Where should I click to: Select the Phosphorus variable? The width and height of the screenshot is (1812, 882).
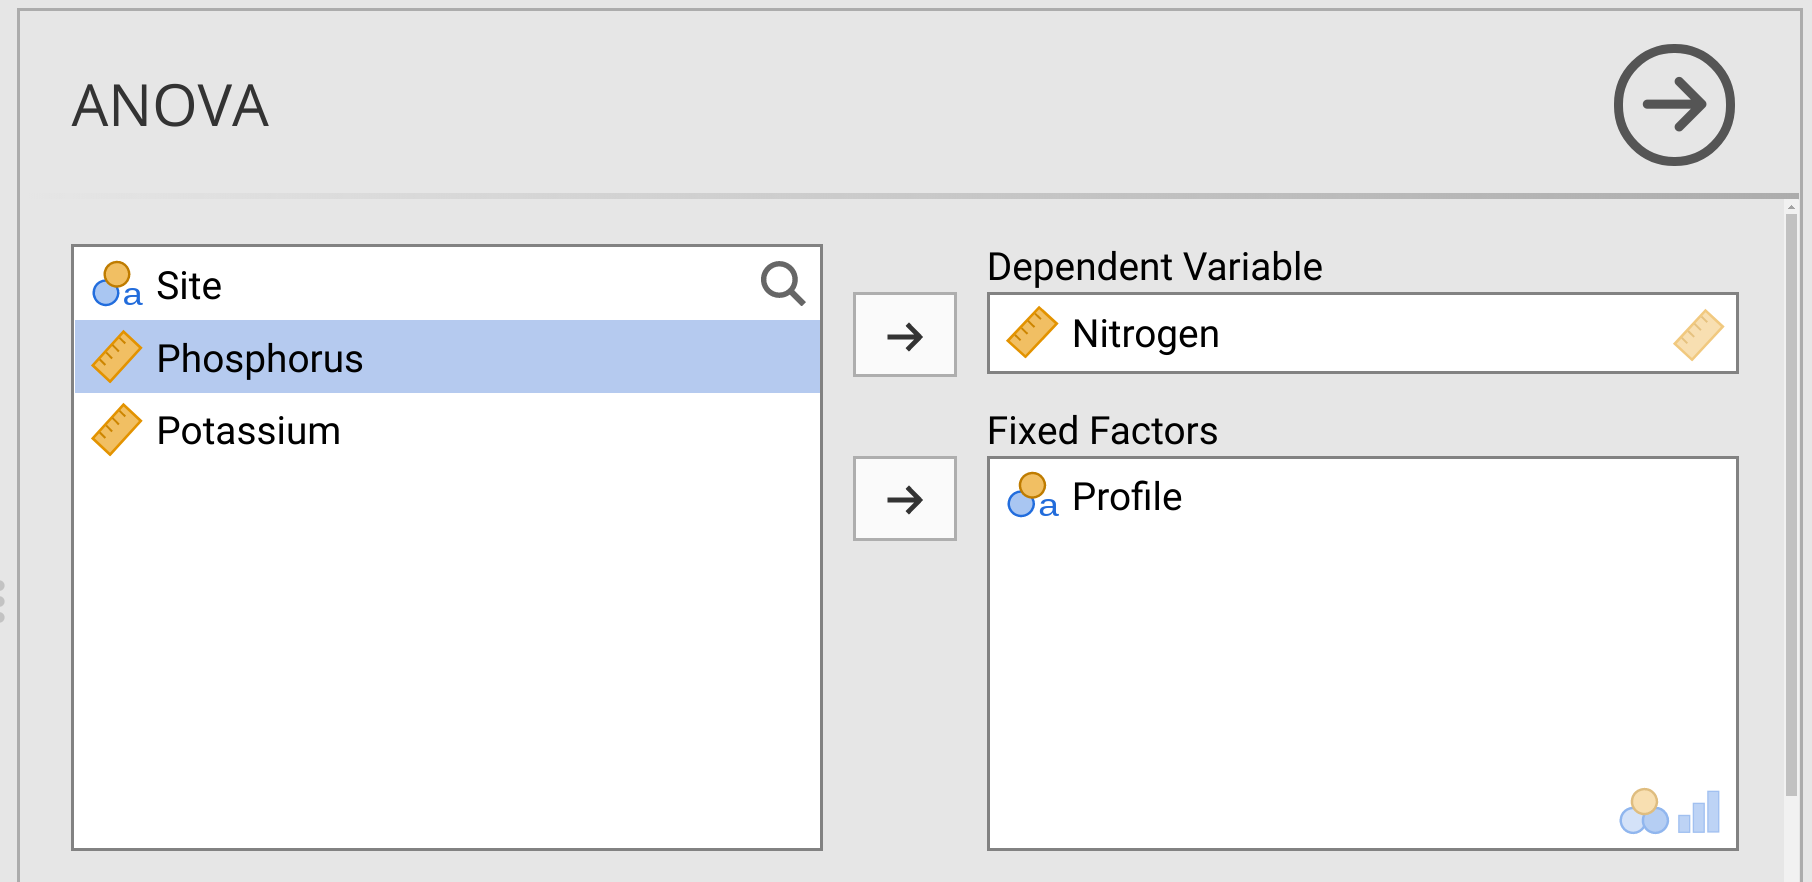(x=260, y=358)
